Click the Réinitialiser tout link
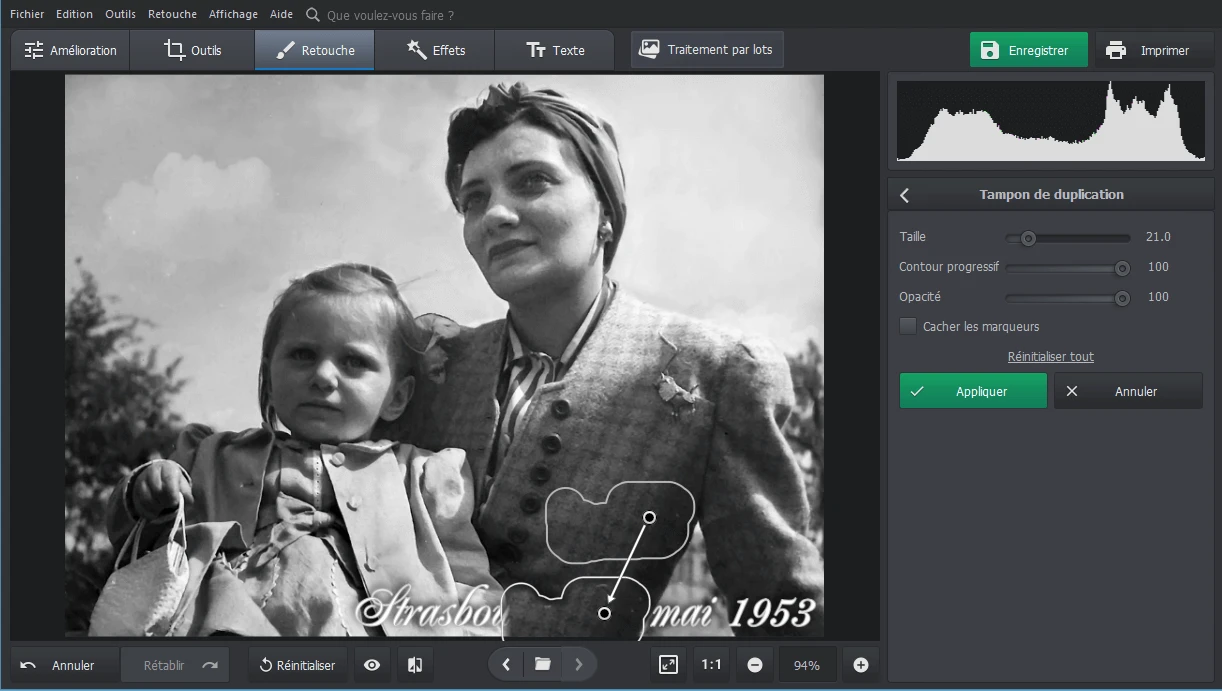The height and width of the screenshot is (691, 1222). (x=1050, y=357)
